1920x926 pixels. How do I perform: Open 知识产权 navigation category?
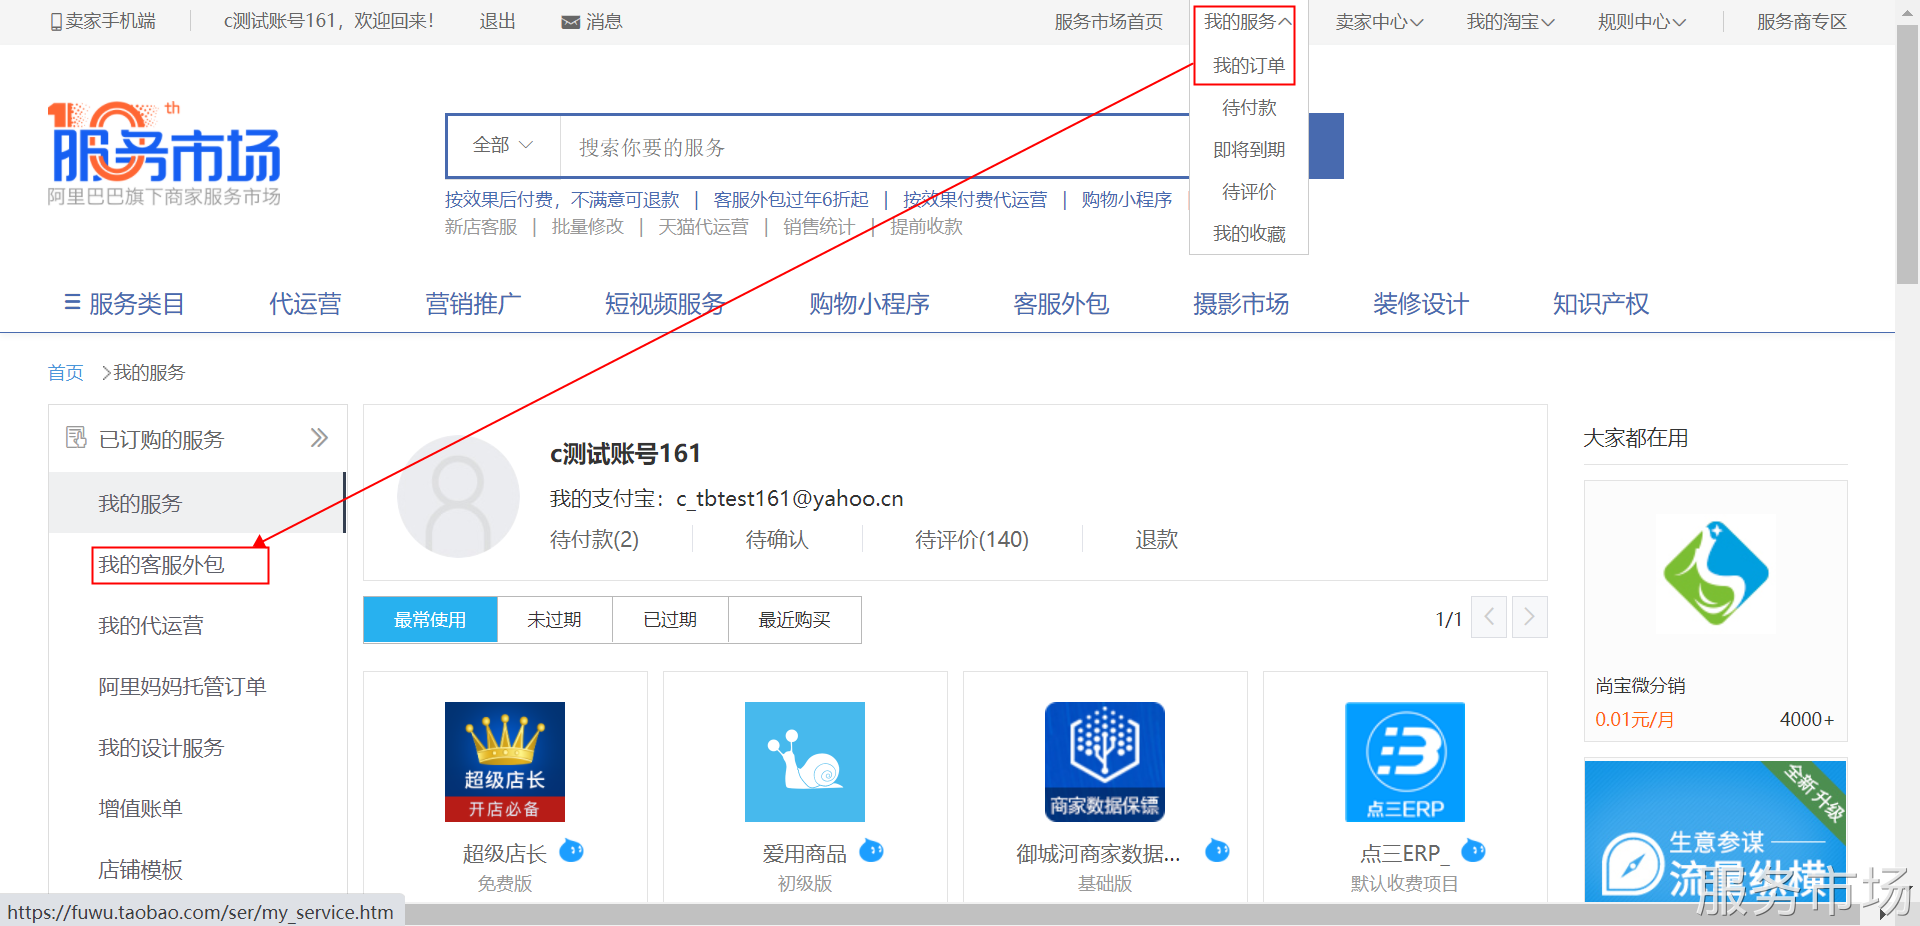(x=1601, y=304)
